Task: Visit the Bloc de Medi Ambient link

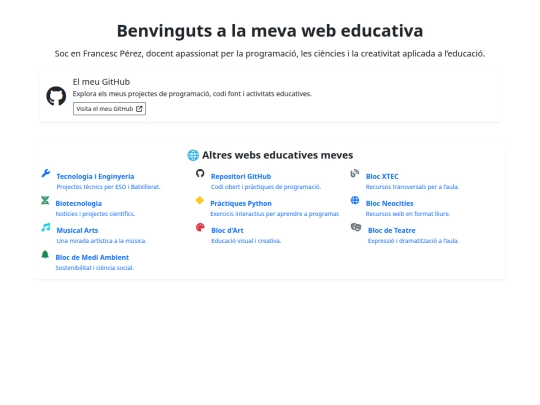Action: tap(92, 257)
